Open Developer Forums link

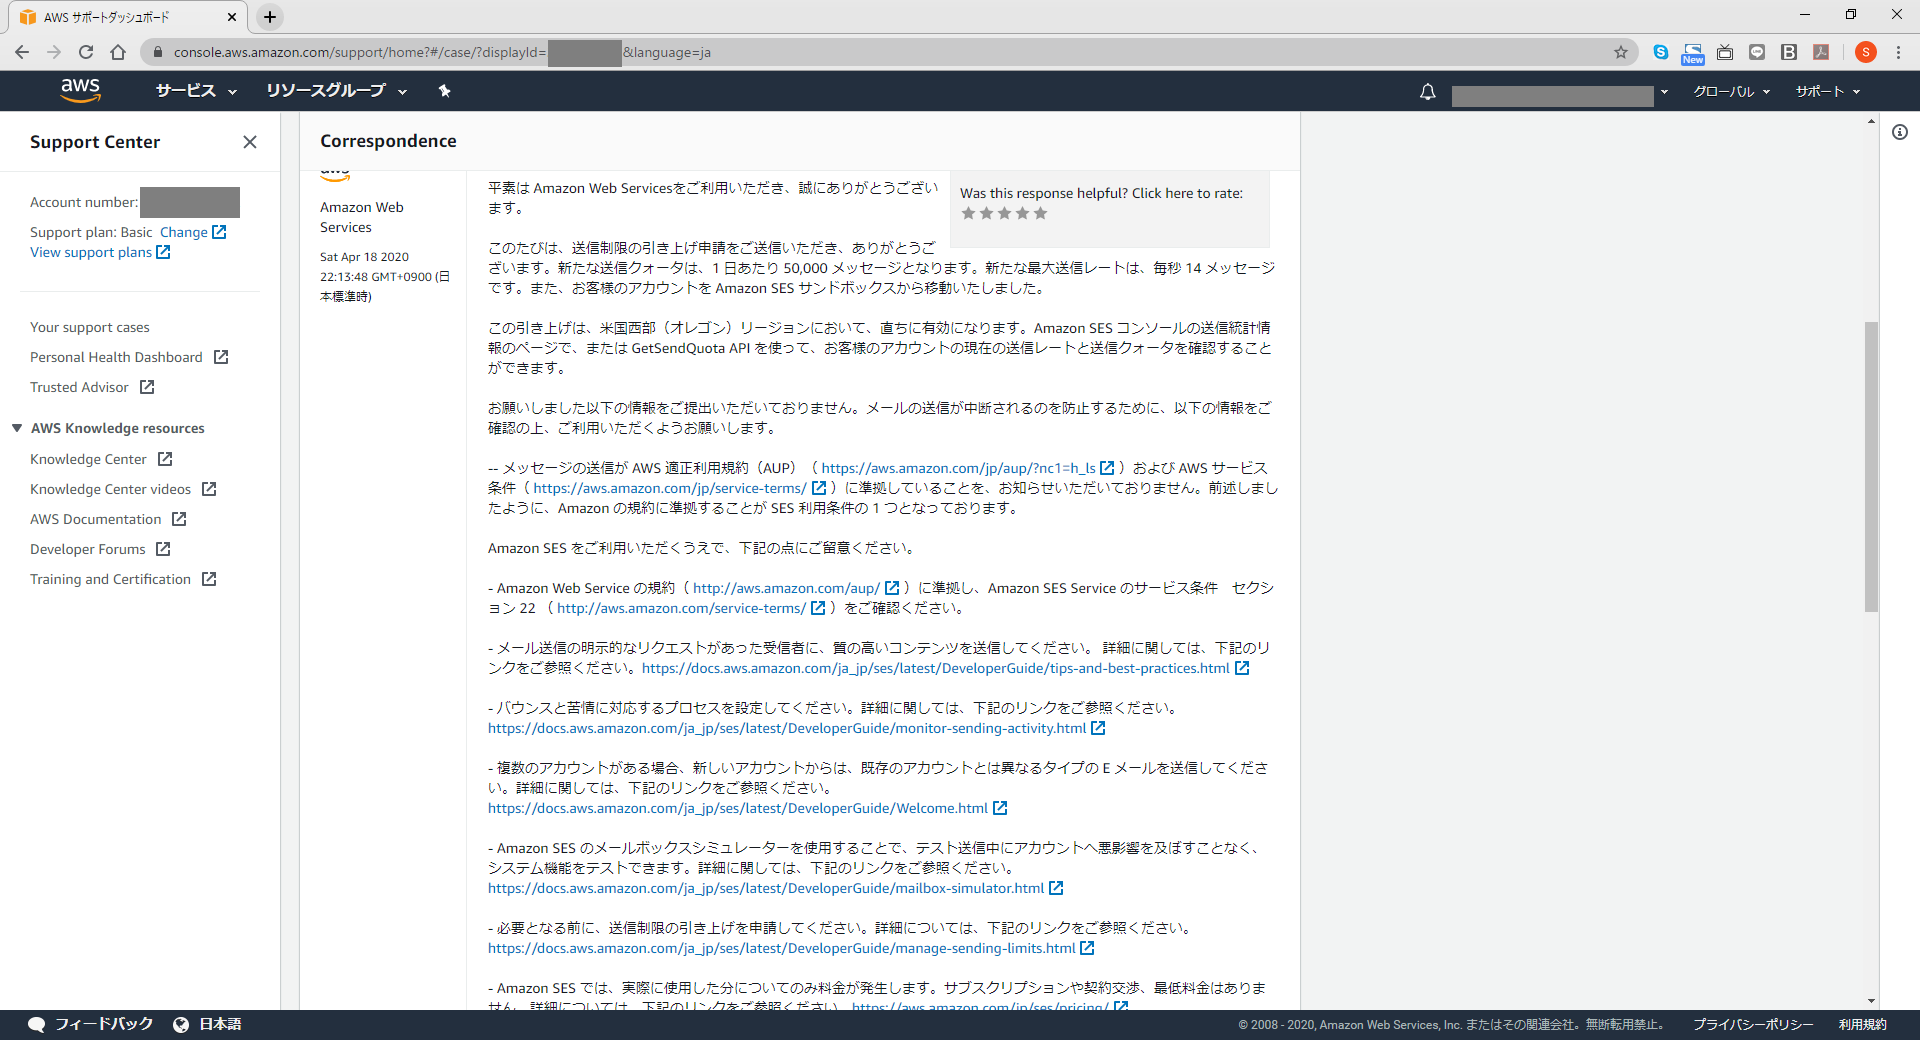88,549
